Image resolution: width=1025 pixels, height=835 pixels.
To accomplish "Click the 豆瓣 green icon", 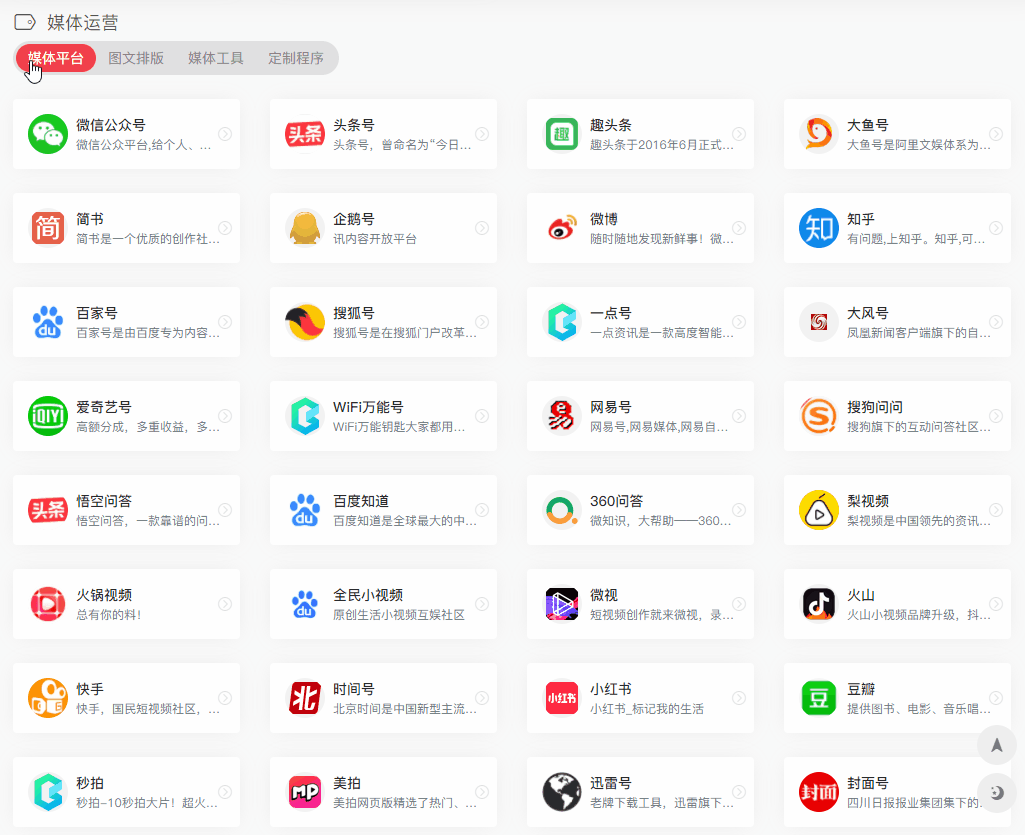I will (818, 698).
